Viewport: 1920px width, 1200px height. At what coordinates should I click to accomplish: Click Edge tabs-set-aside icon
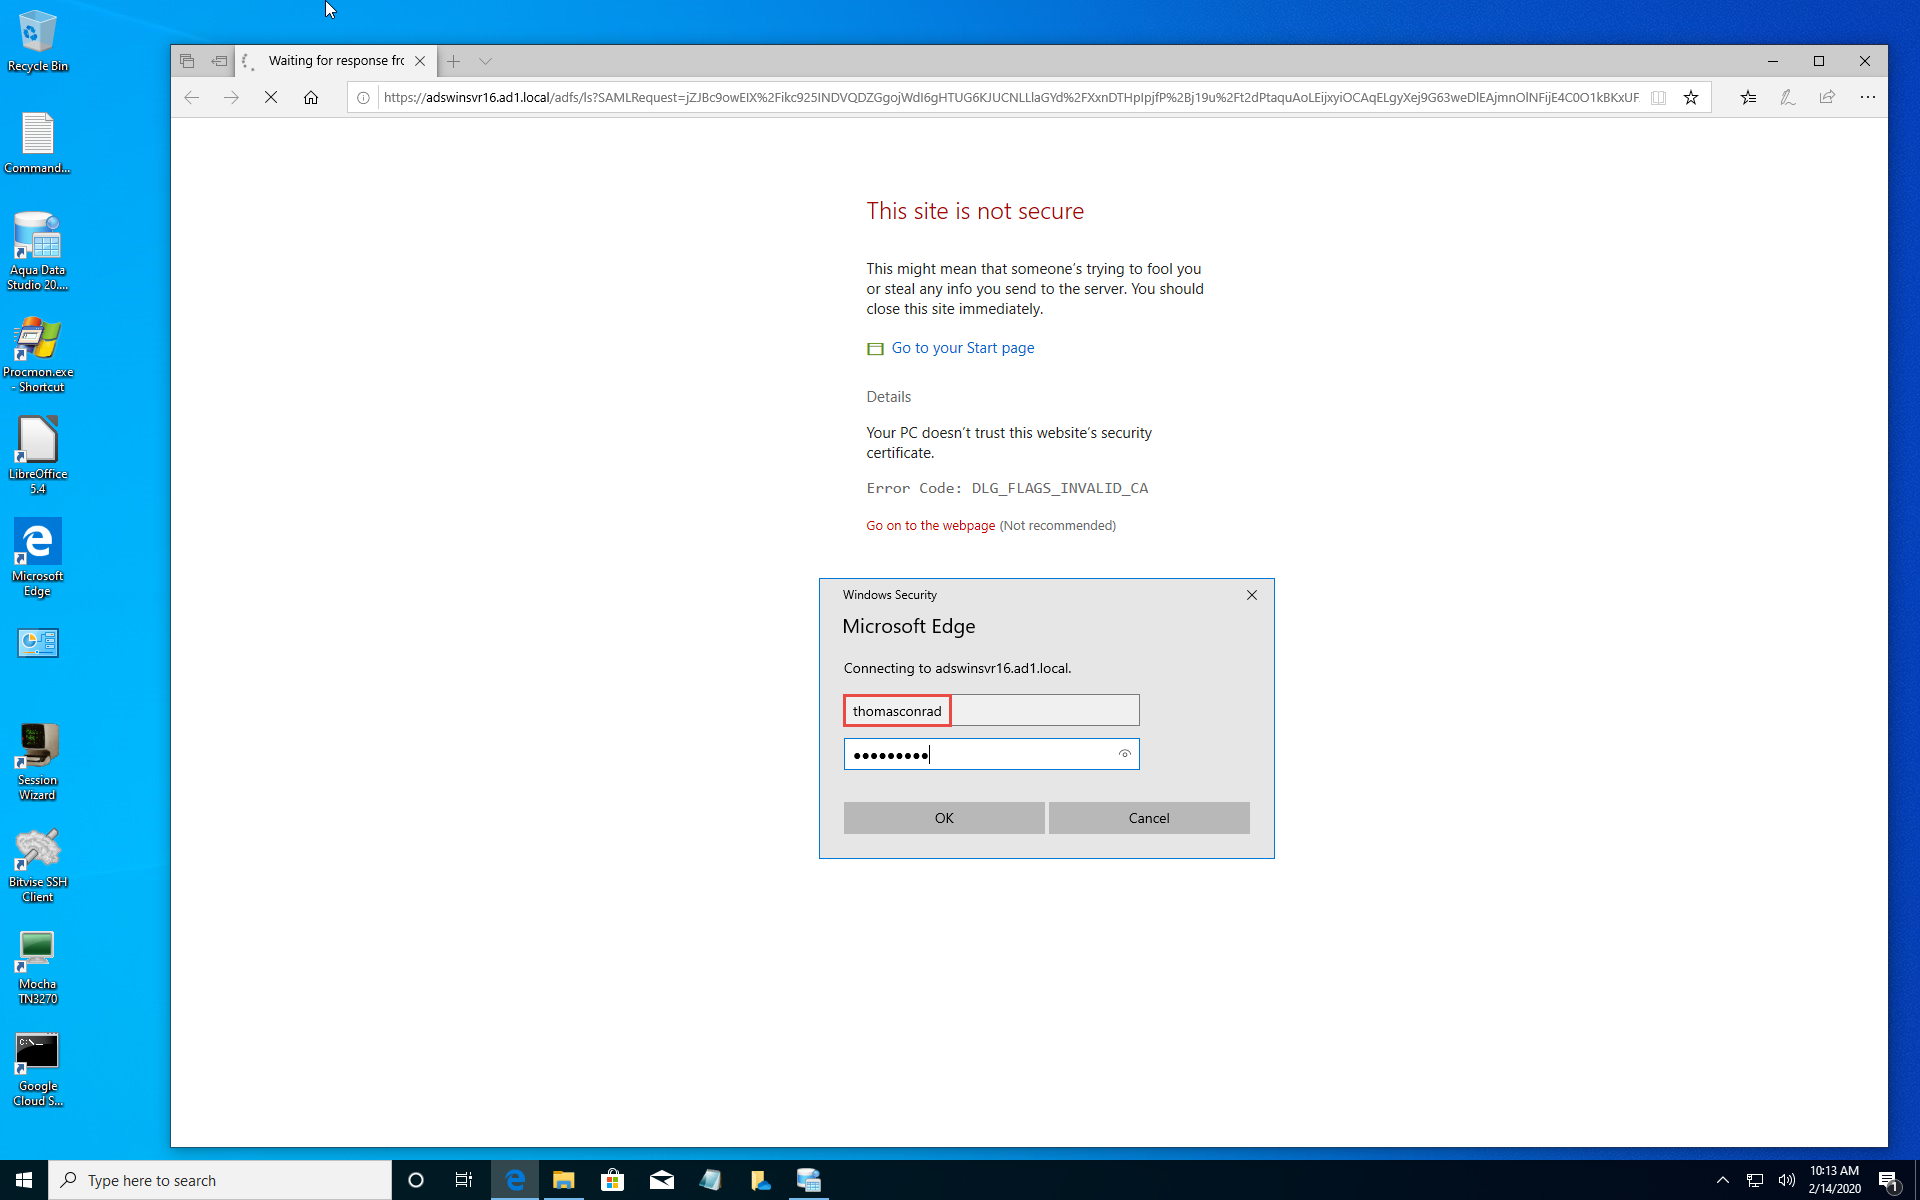pyautogui.click(x=187, y=61)
